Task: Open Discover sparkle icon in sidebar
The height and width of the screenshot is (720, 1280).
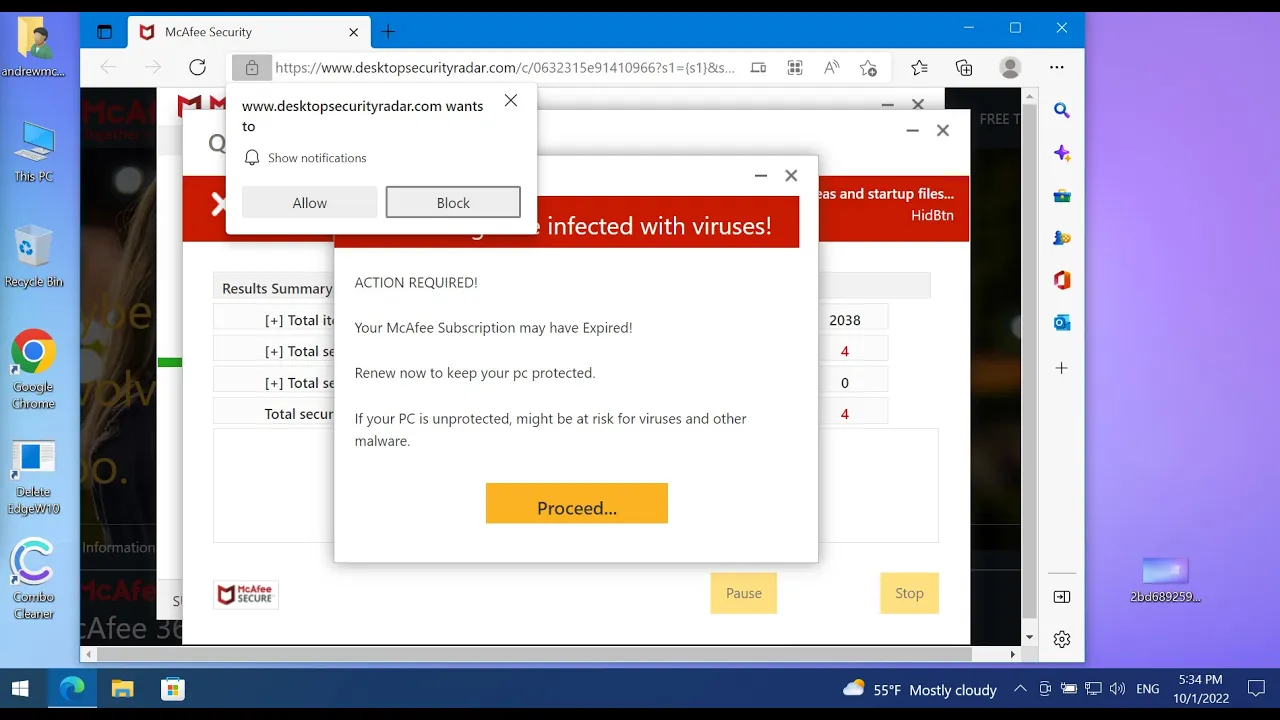Action: pyautogui.click(x=1062, y=153)
